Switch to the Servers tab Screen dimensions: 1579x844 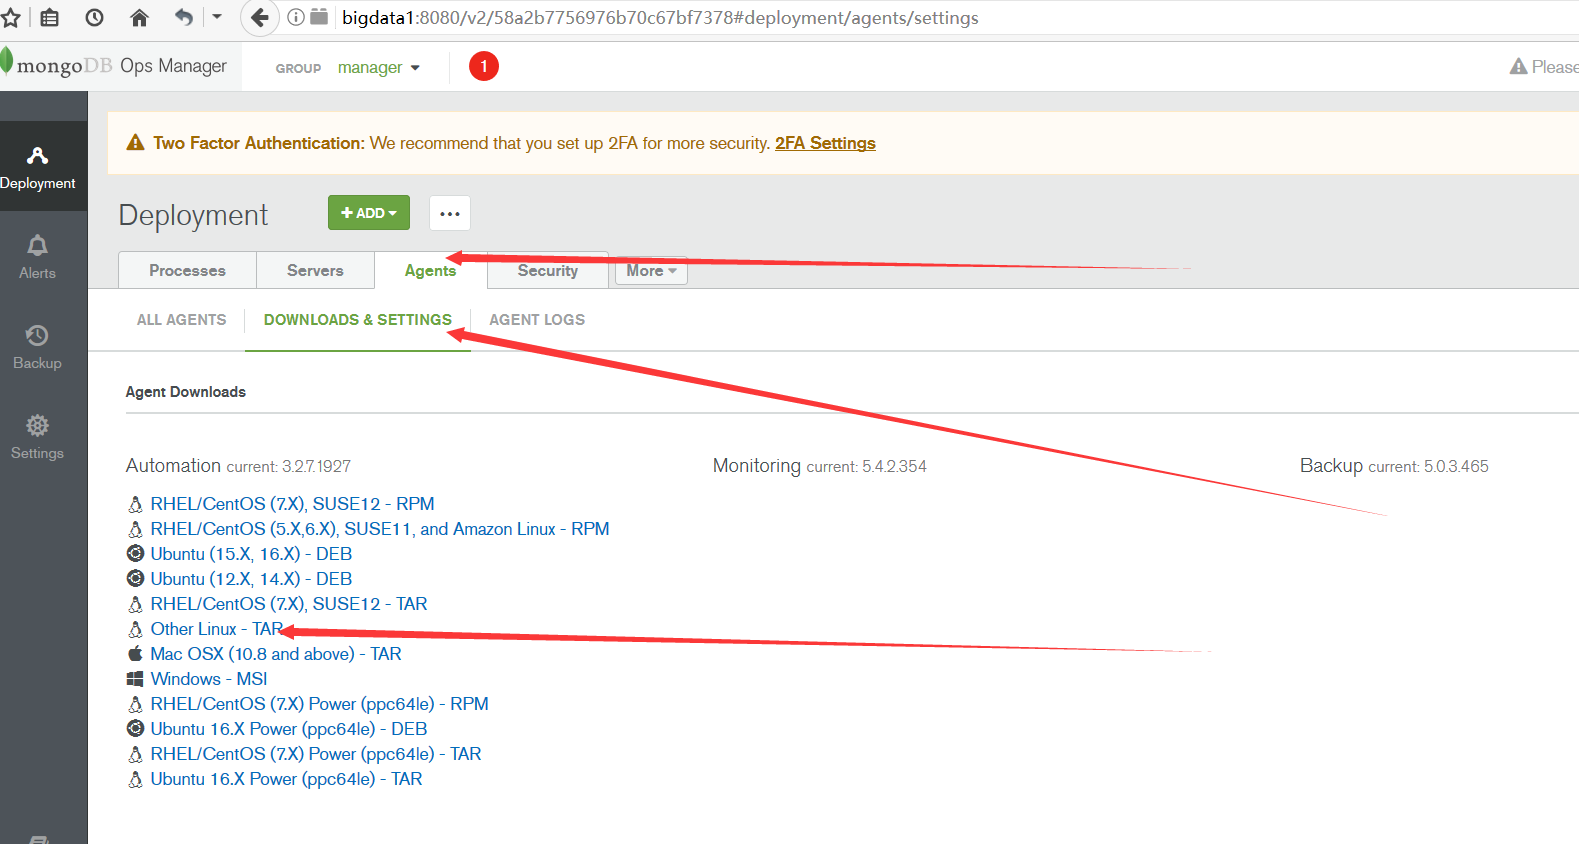tap(315, 270)
